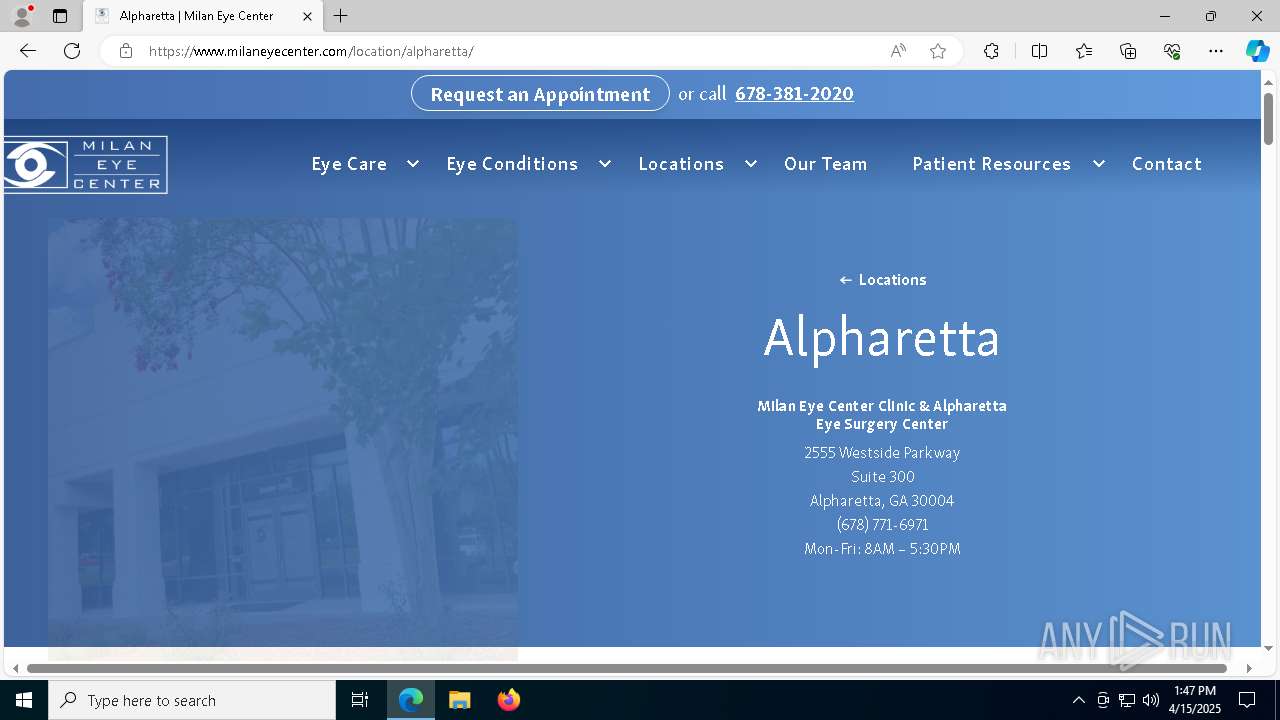Open the tab actions menu icon
This screenshot has width=1280, height=720.
coord(60,16)
